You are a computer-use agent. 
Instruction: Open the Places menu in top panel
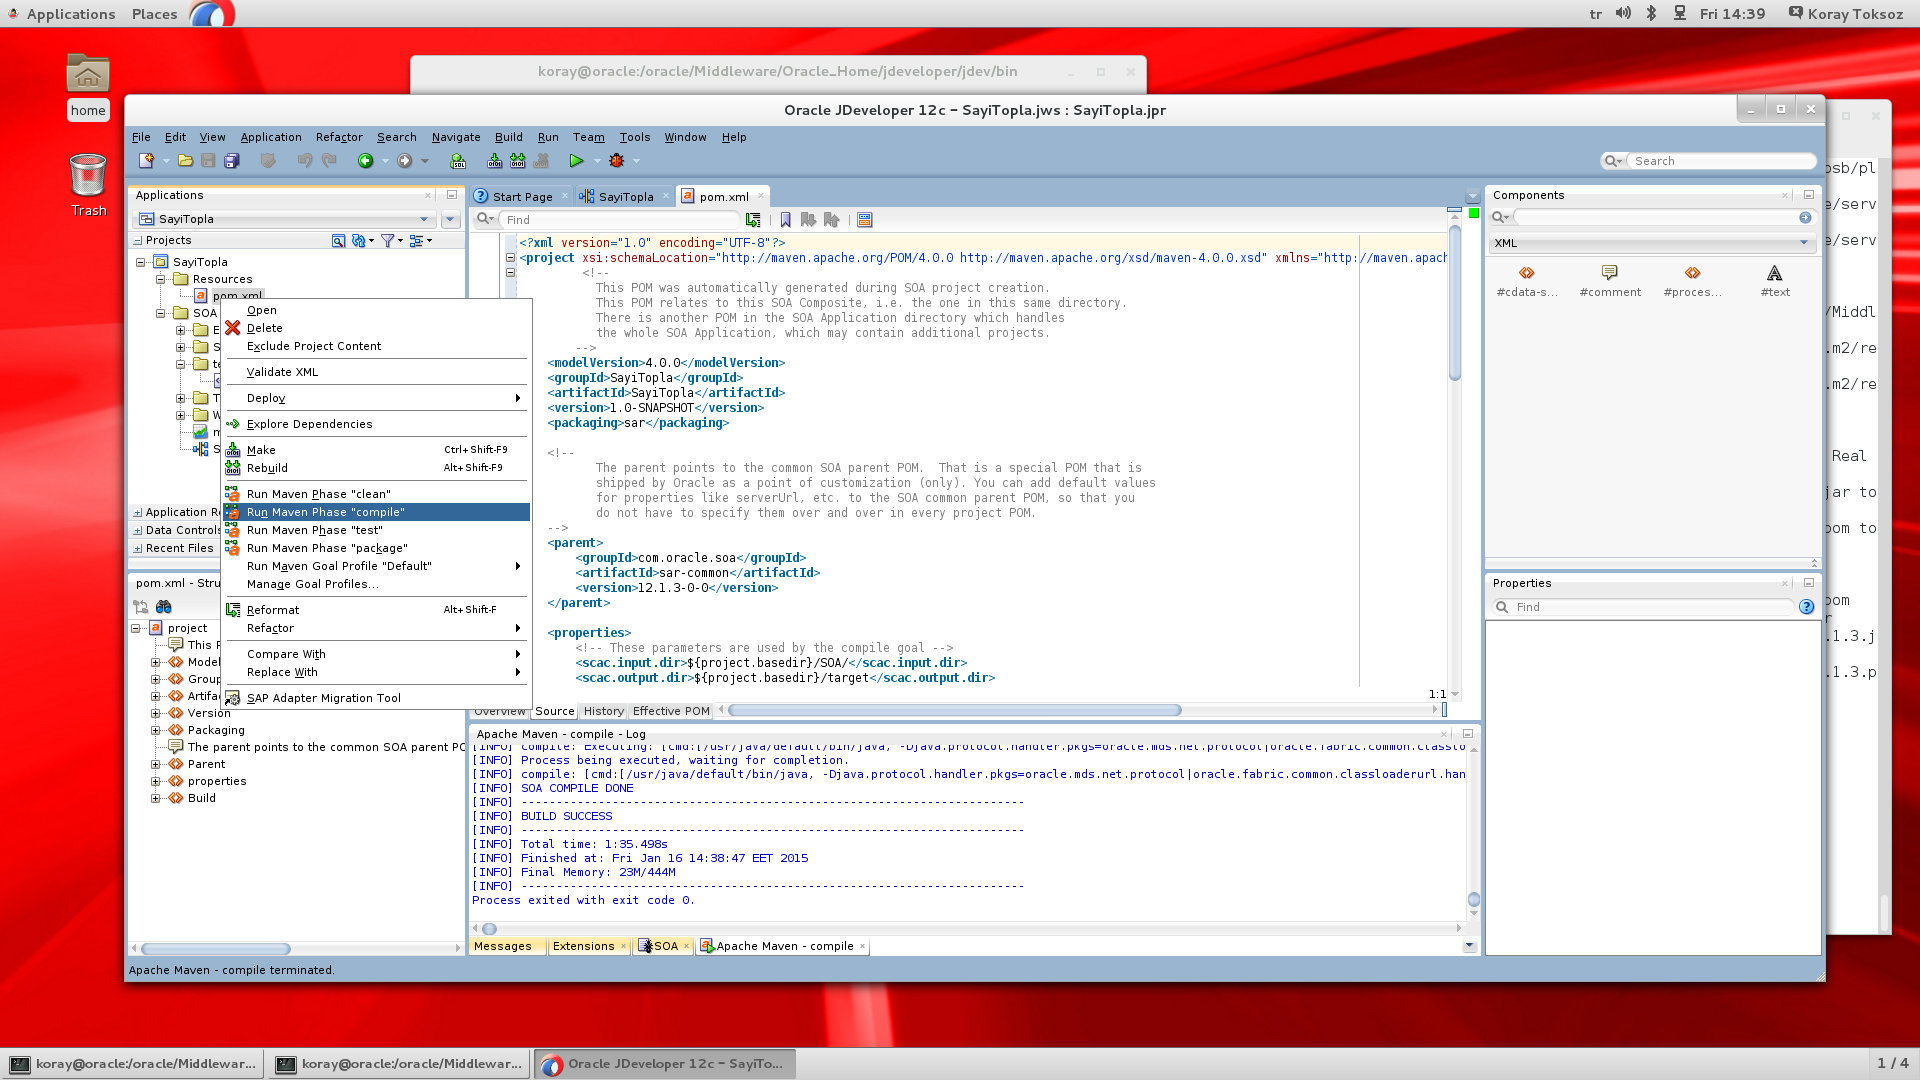(154, 14)
